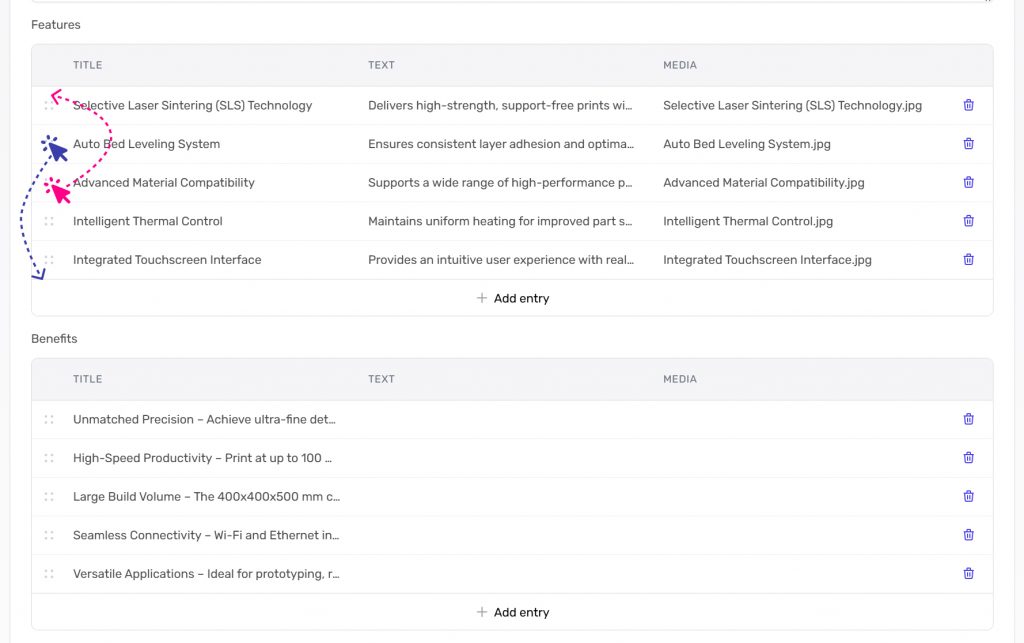The width and height of the screenshot is (1024, 643).
Task: Remove the Versatile Applications benefit row
Action: point(968,574)
